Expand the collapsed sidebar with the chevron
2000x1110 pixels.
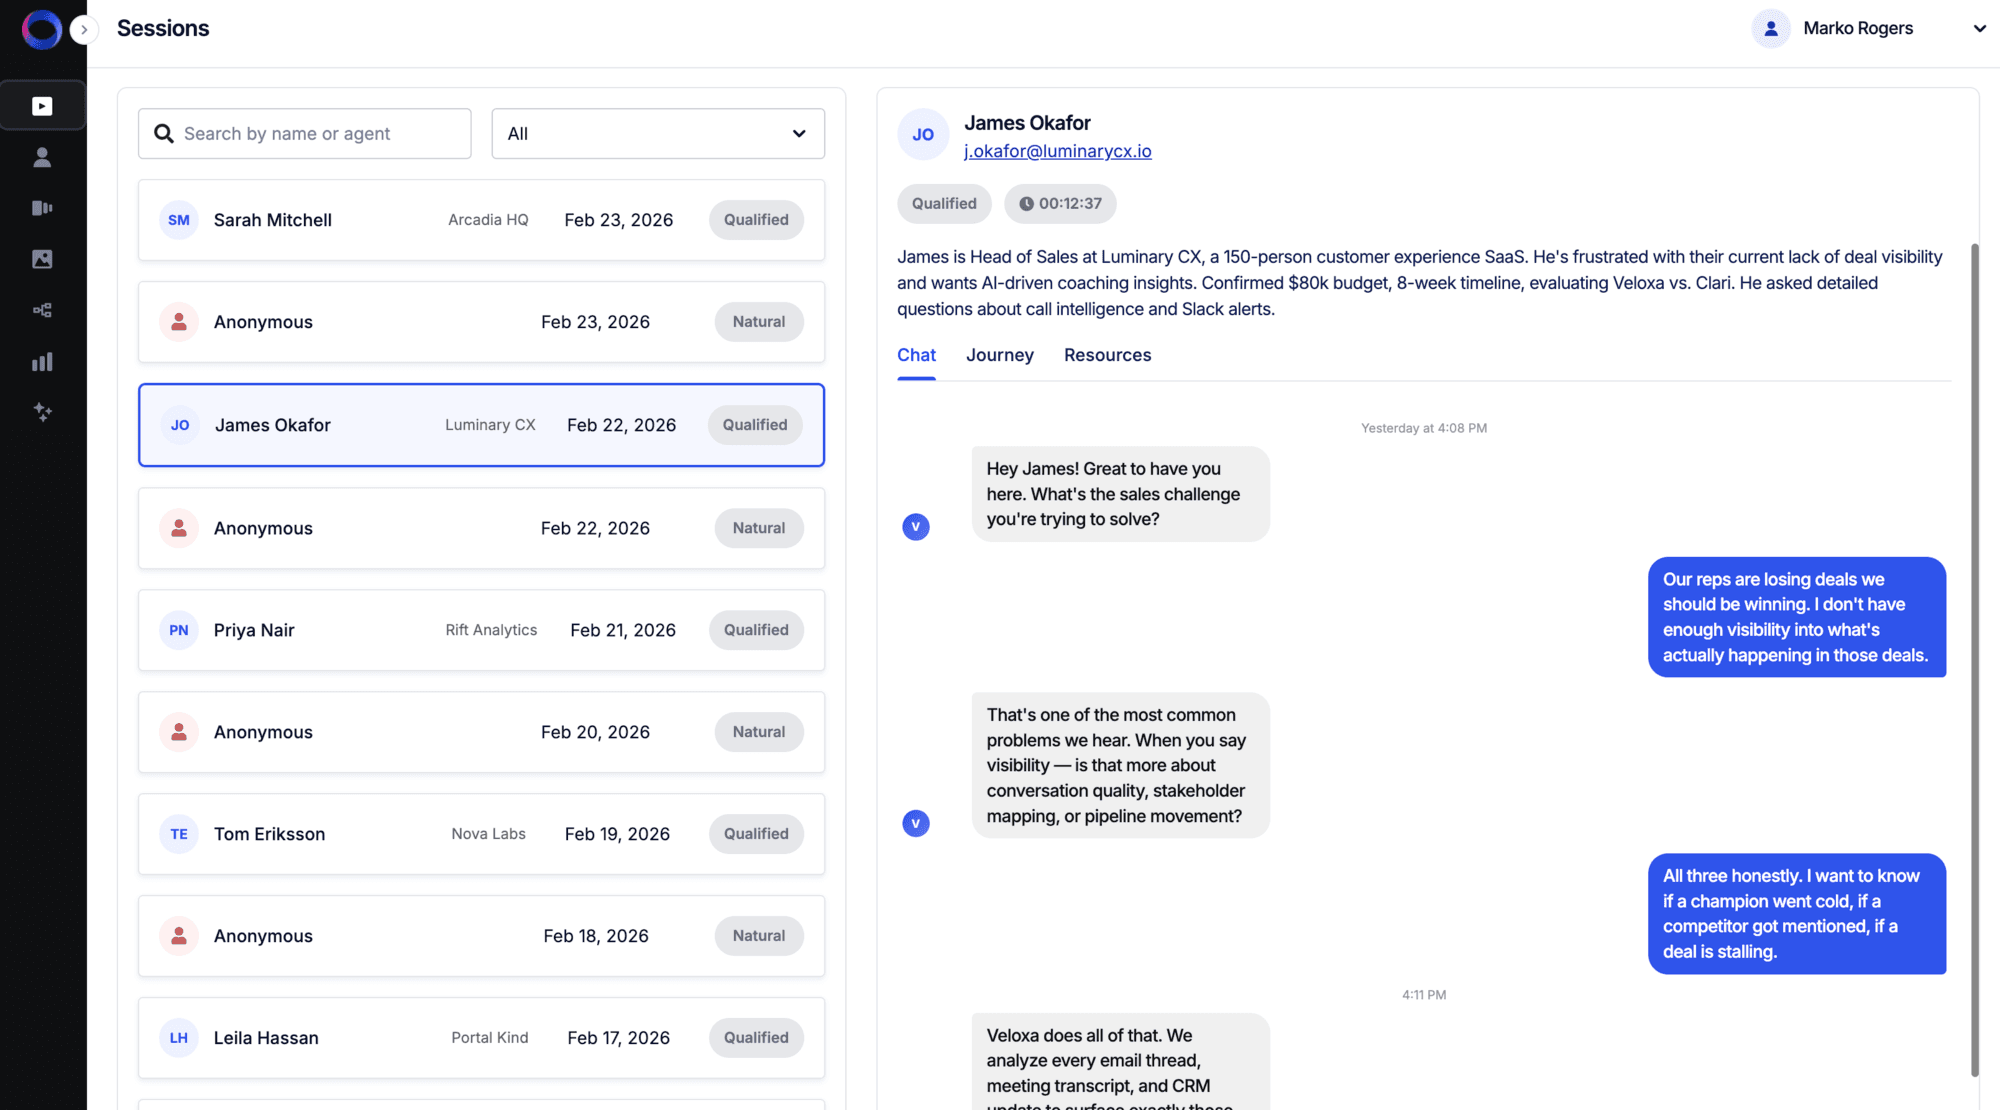point(85,30)
